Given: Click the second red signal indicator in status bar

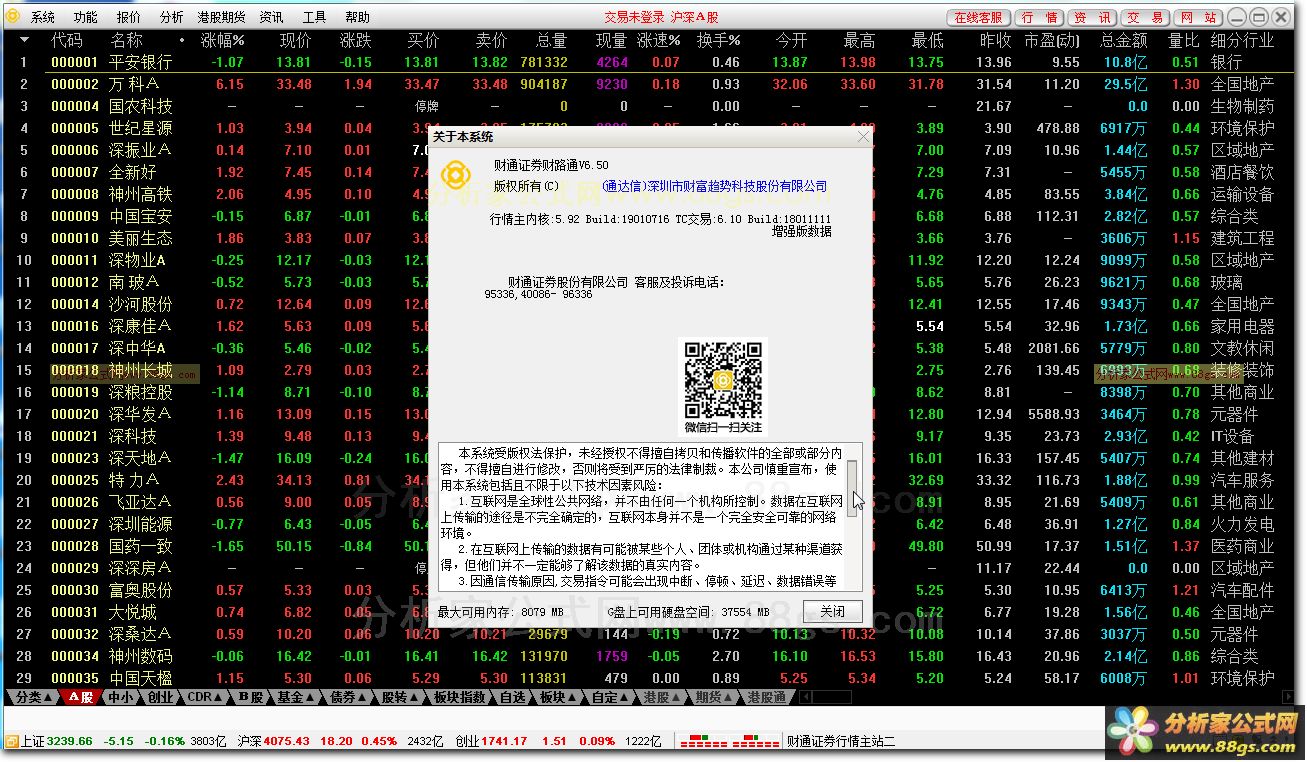Looking at the screenshot, I should pos(756,742).
